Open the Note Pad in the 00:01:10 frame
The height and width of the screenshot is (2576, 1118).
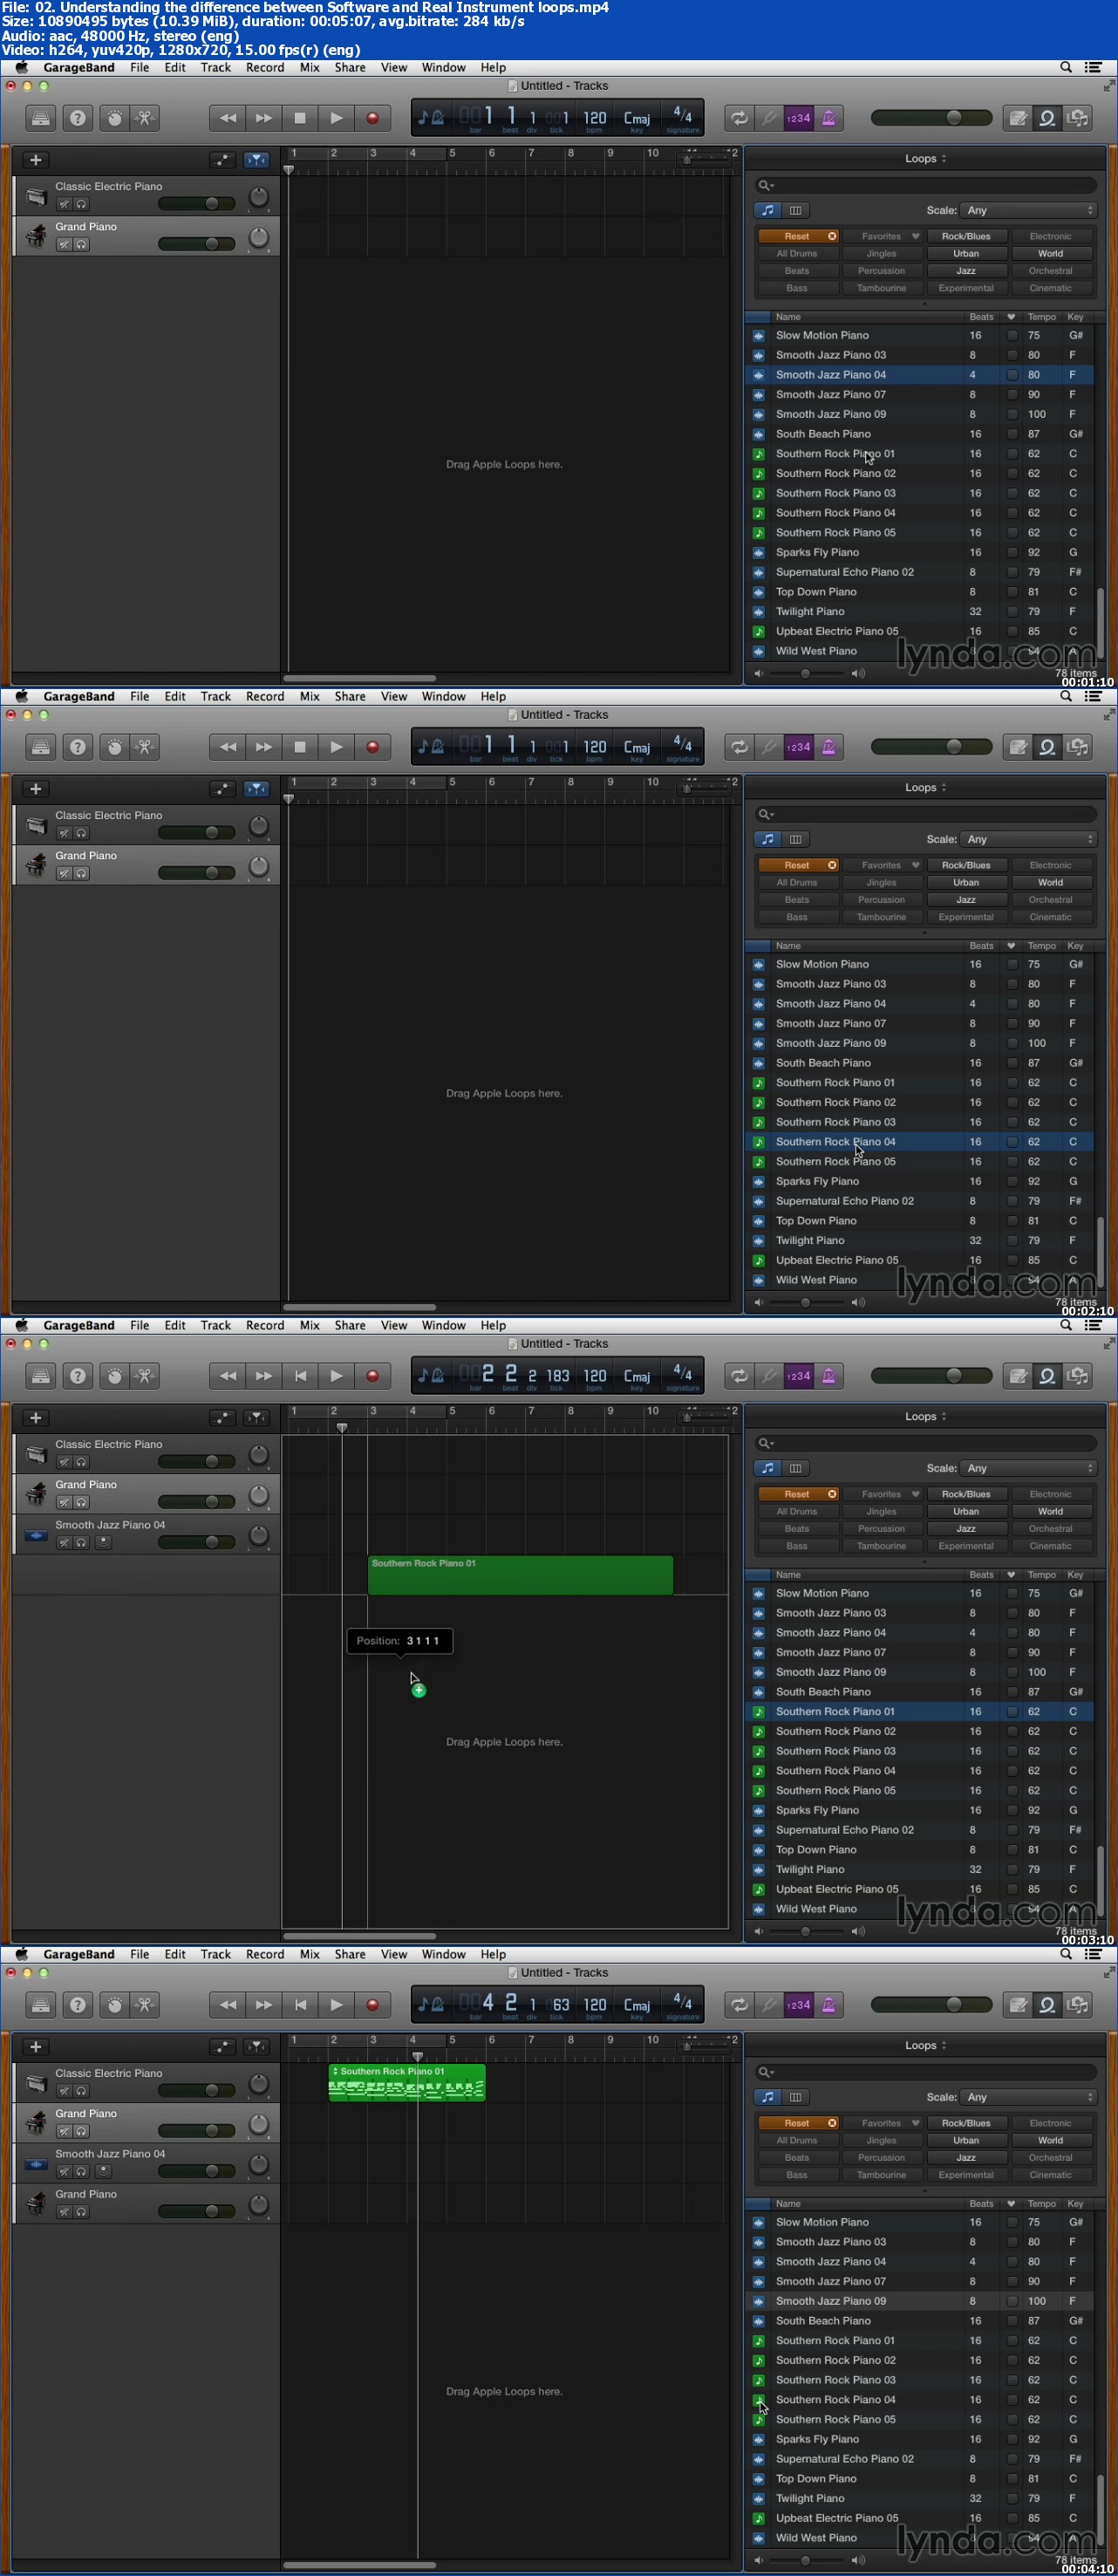click(x=1018, y=118)
